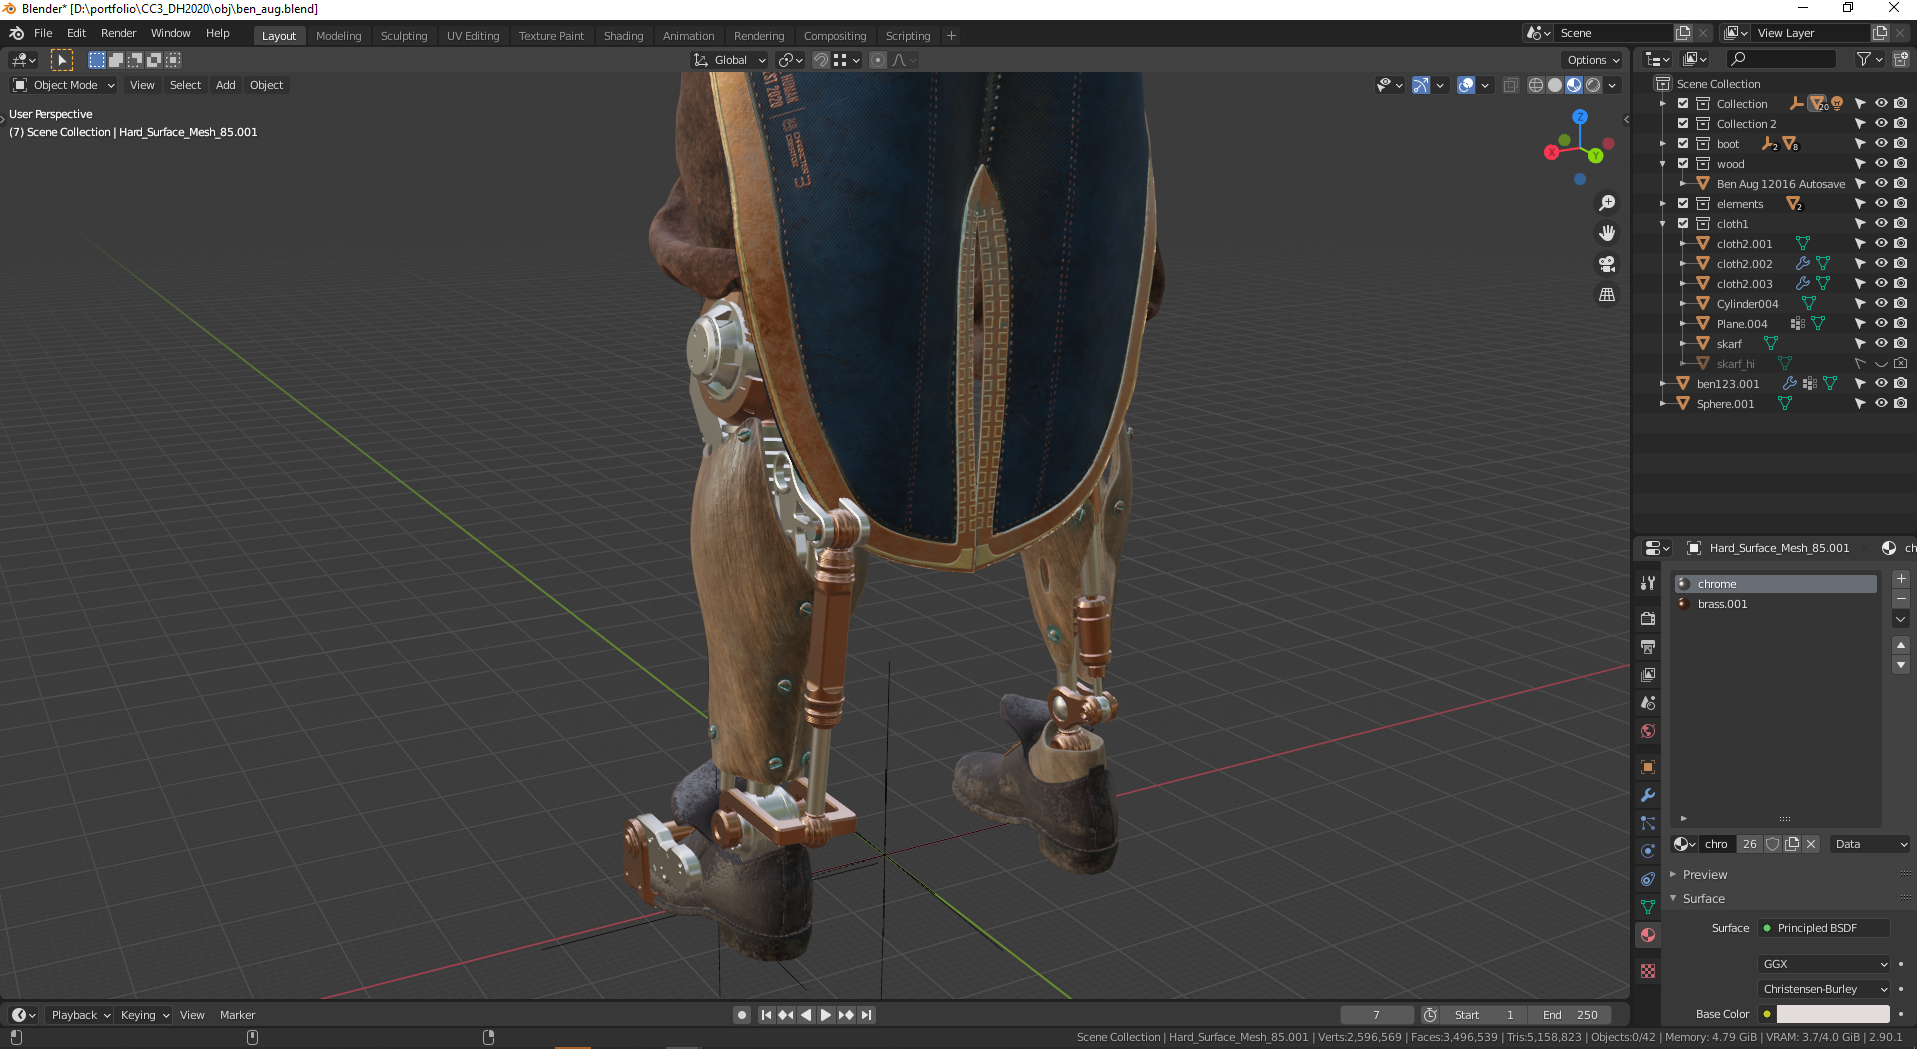Open the Scene properties tab
The image size is (1917, 1049).
click(1648, 703)
